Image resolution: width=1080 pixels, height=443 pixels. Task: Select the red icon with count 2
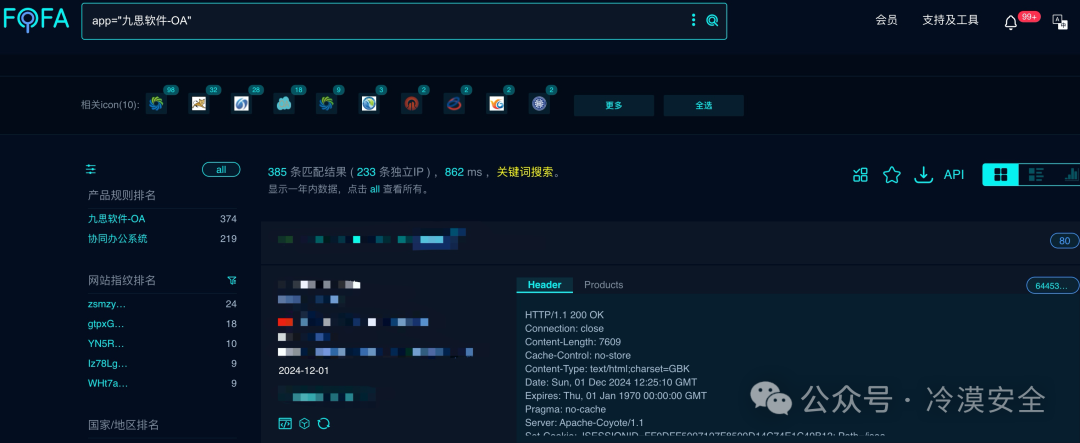411,104
